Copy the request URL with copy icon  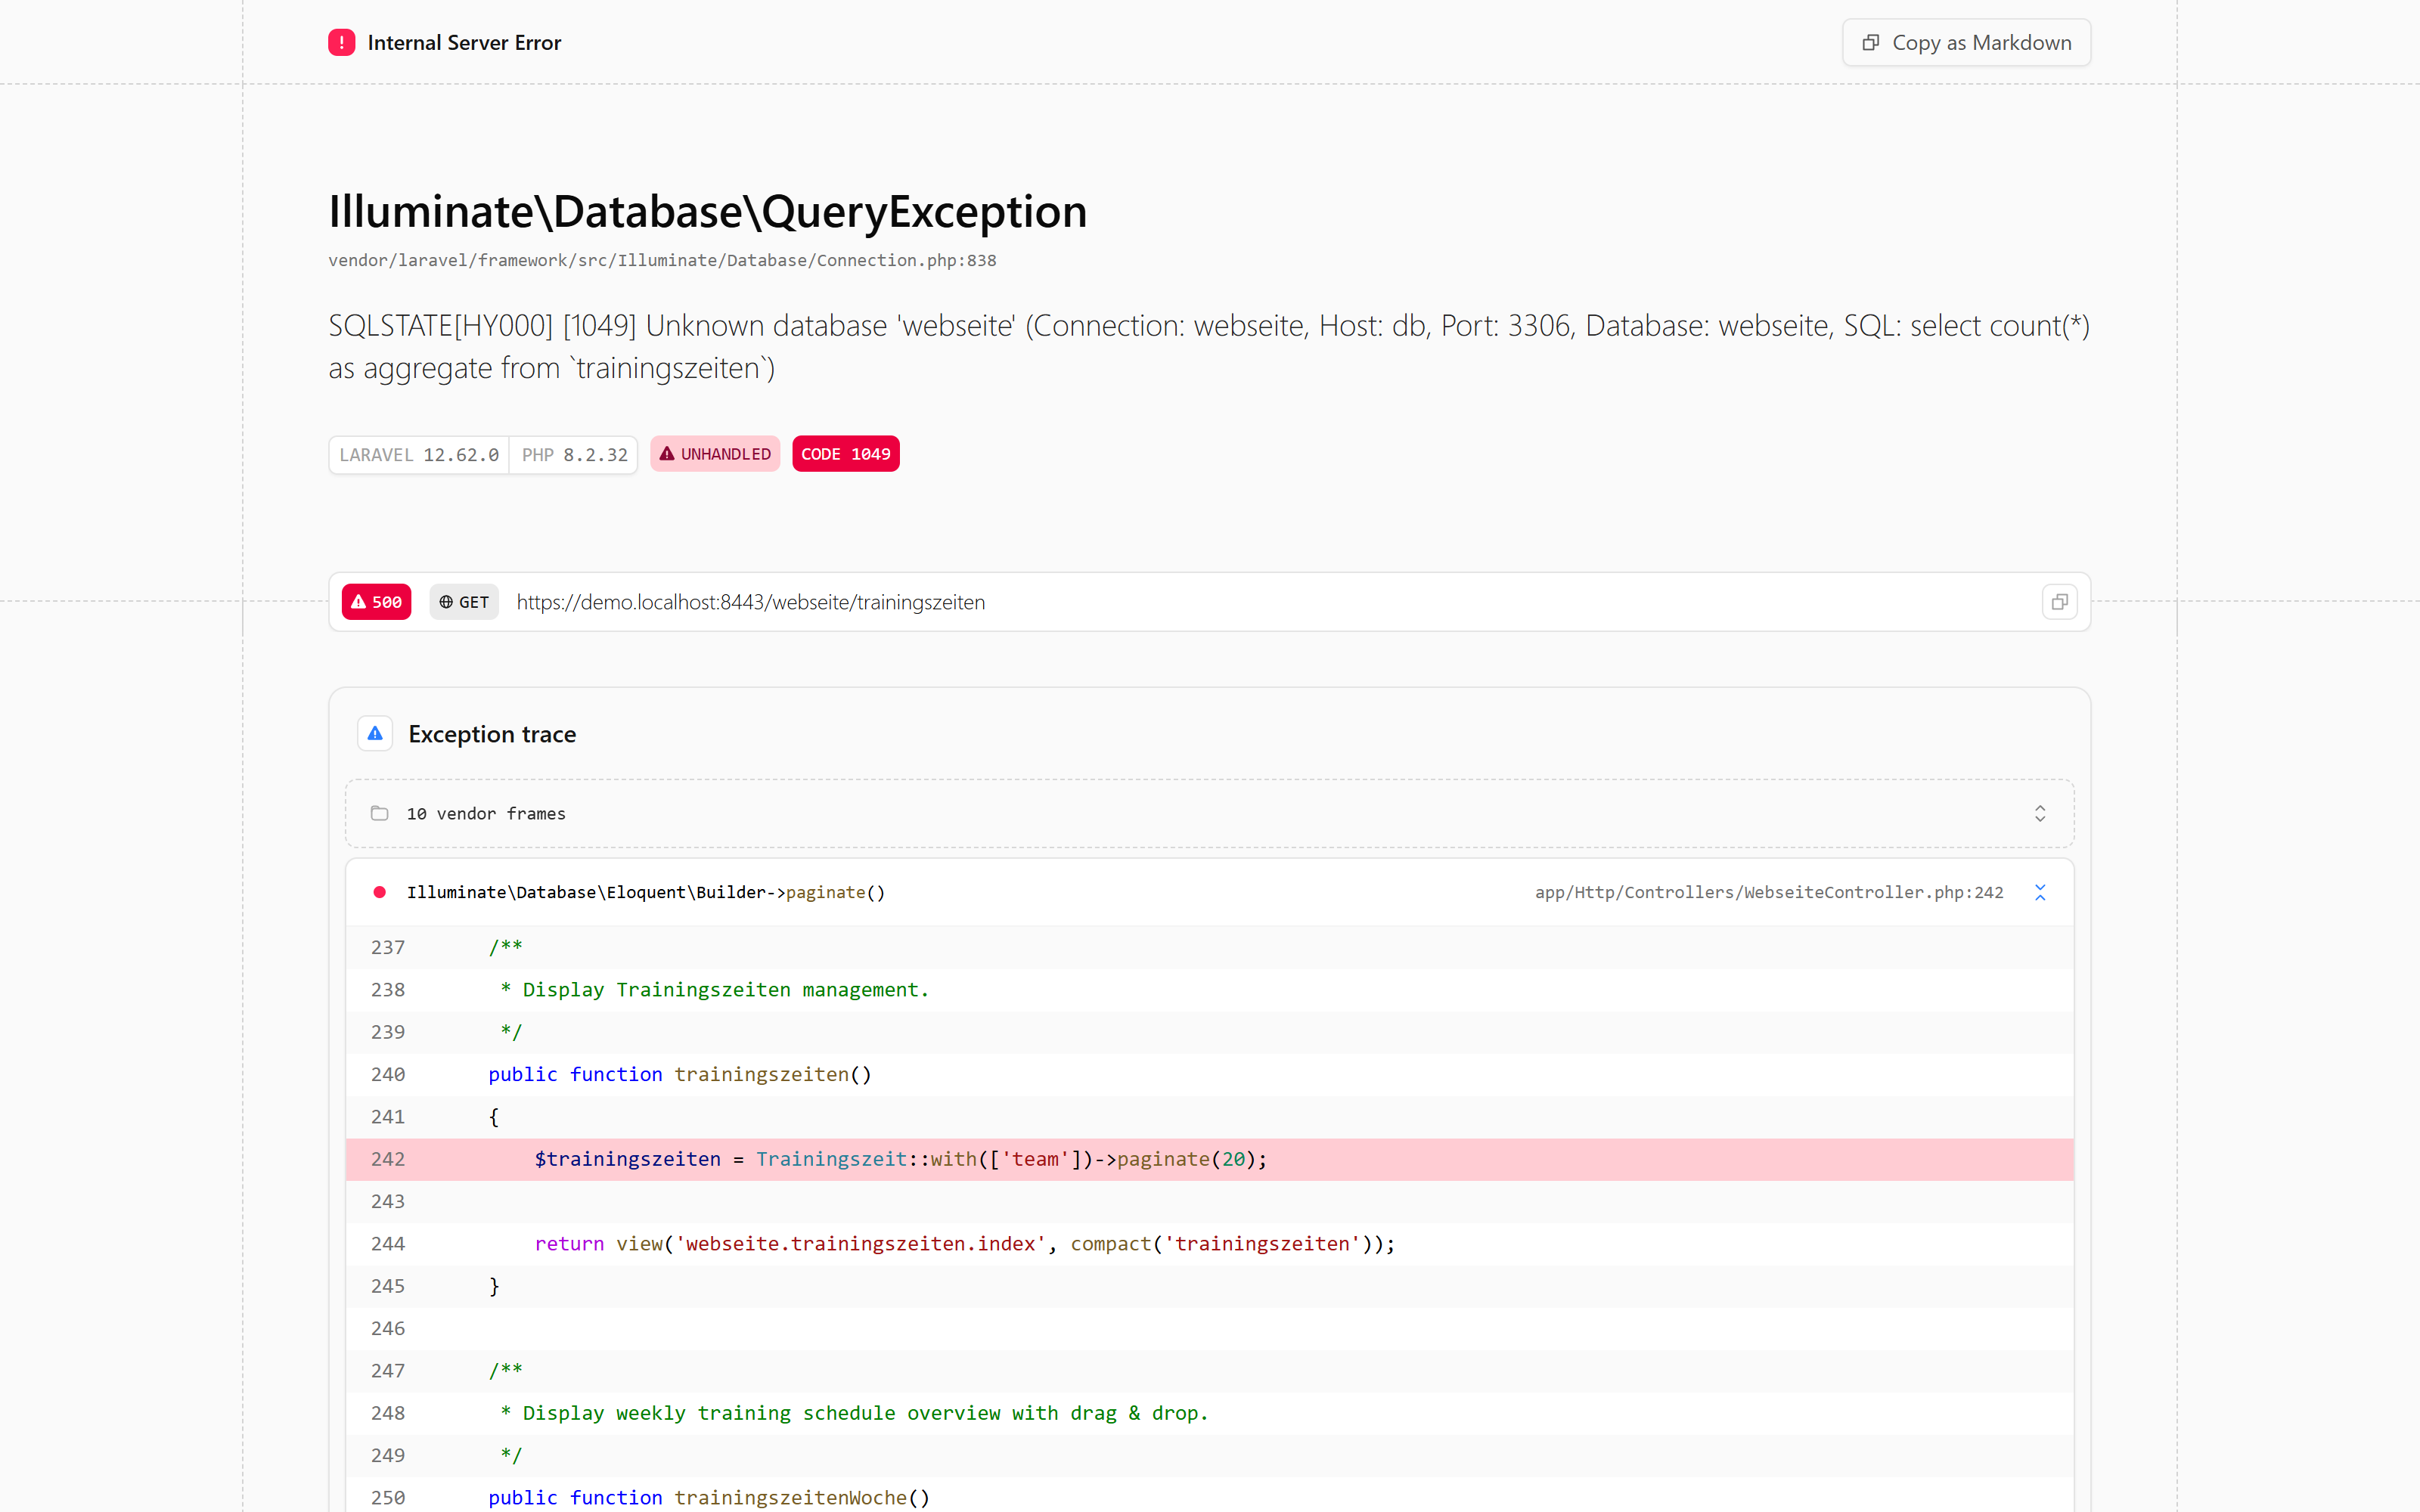[2059, 602]
